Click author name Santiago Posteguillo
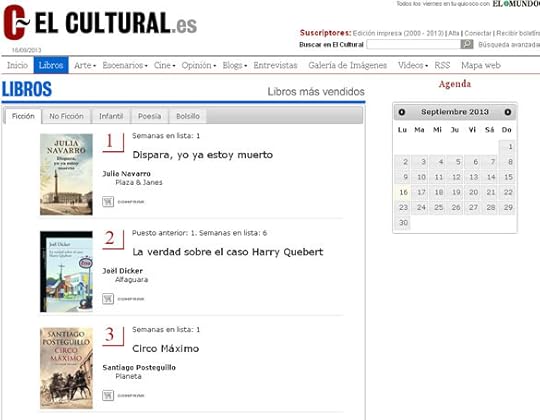This screenshot has height=420, width=540. (x=139, y=367)
